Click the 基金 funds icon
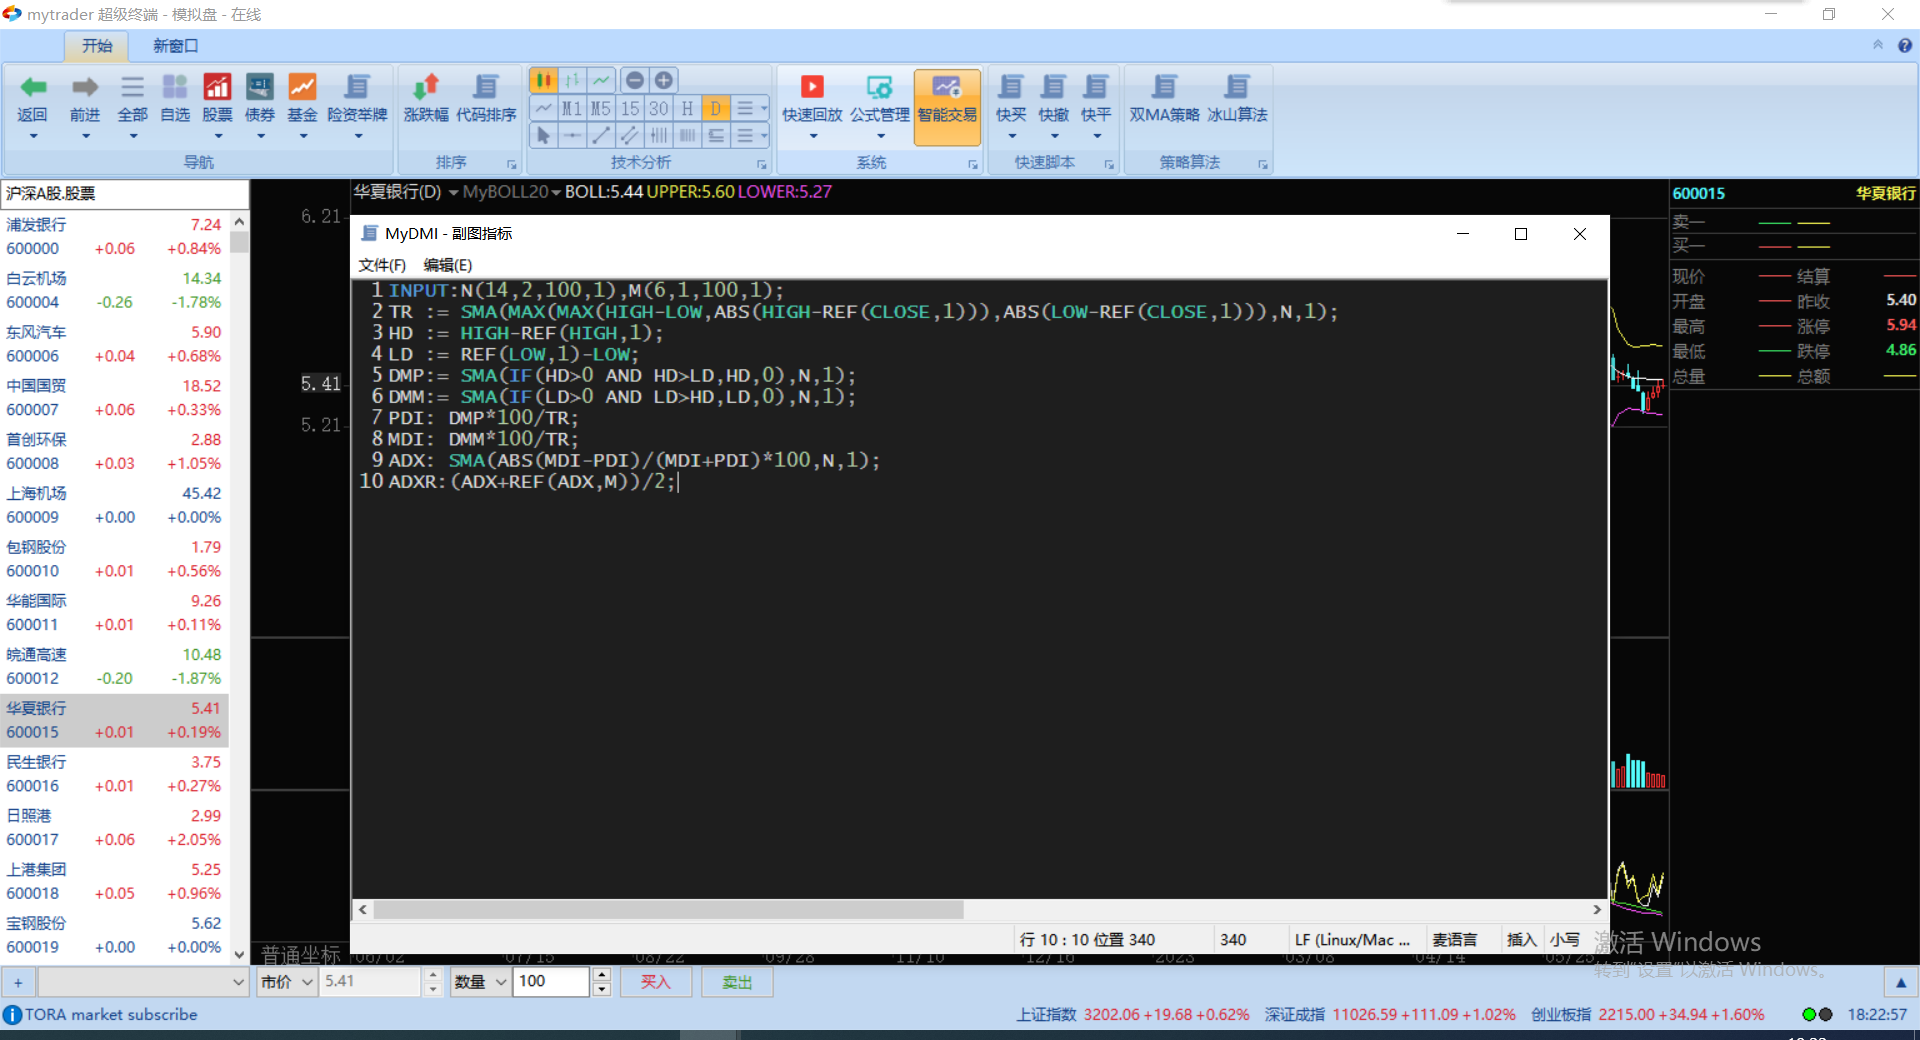Screen dimensions: 1920x1040 point(302,87)
